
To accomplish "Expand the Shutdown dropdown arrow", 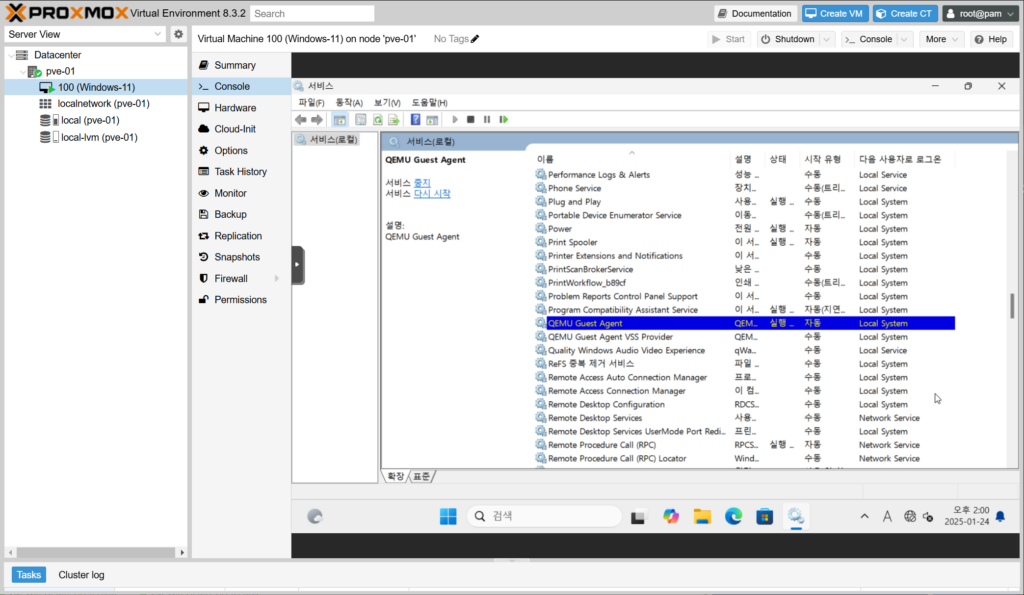I will 827,39.
